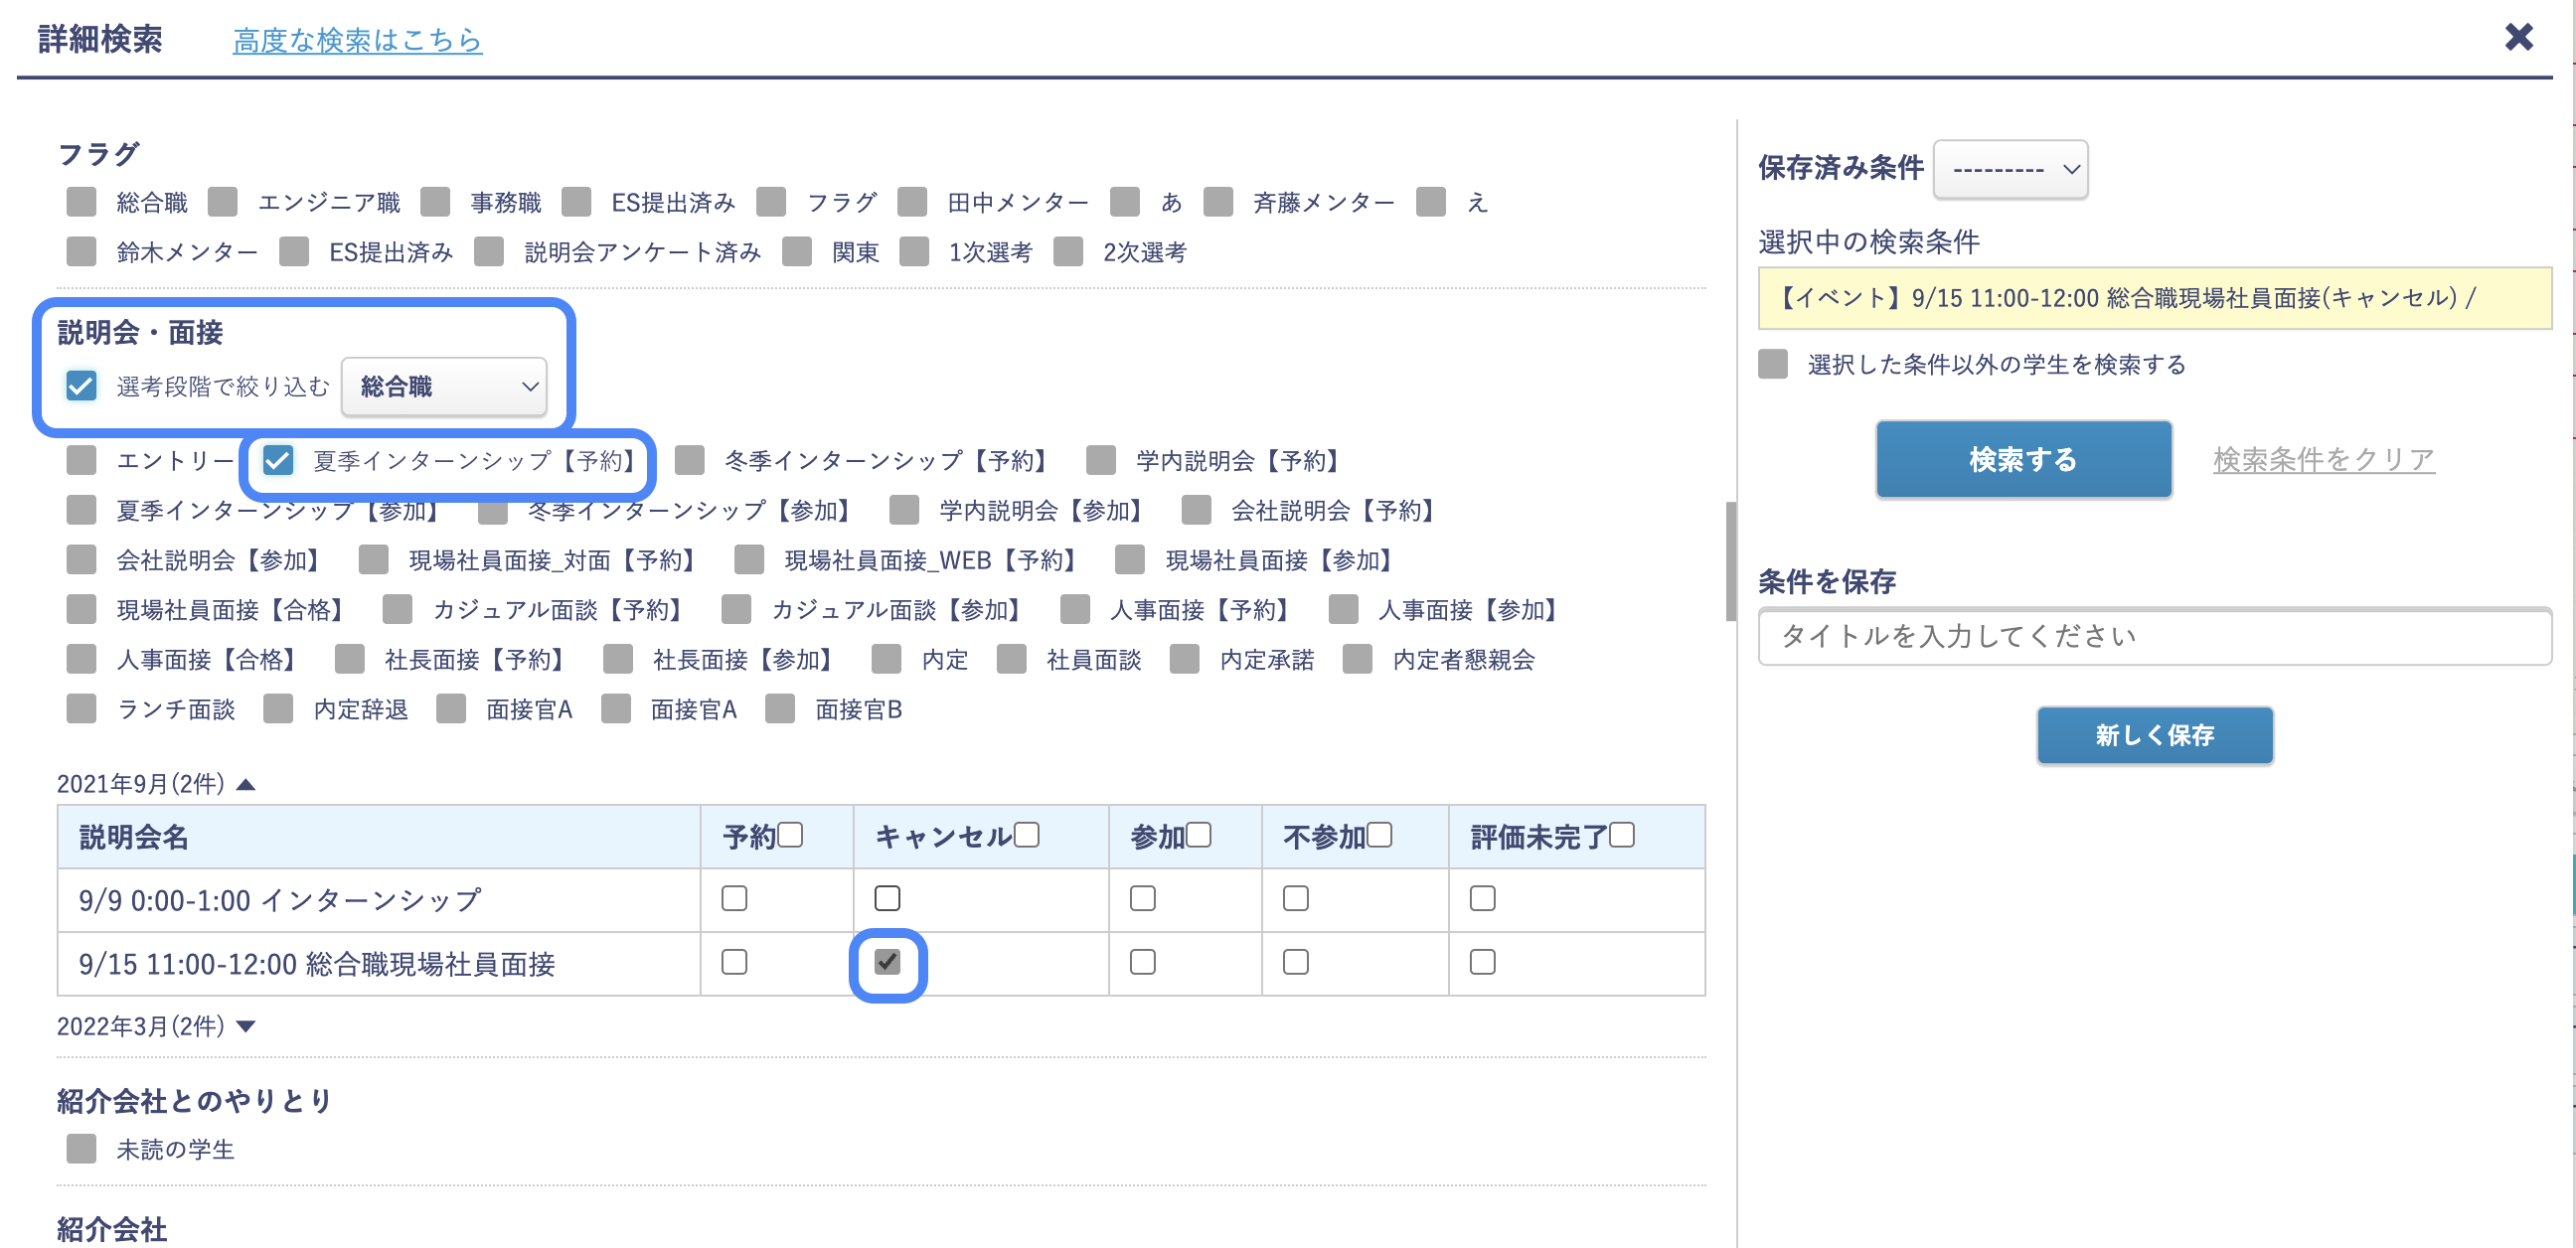Check the 田中メンター flag
The height and width of the screenshot is (1248, 2576).
pyautogui.click(x=913, y=201)
